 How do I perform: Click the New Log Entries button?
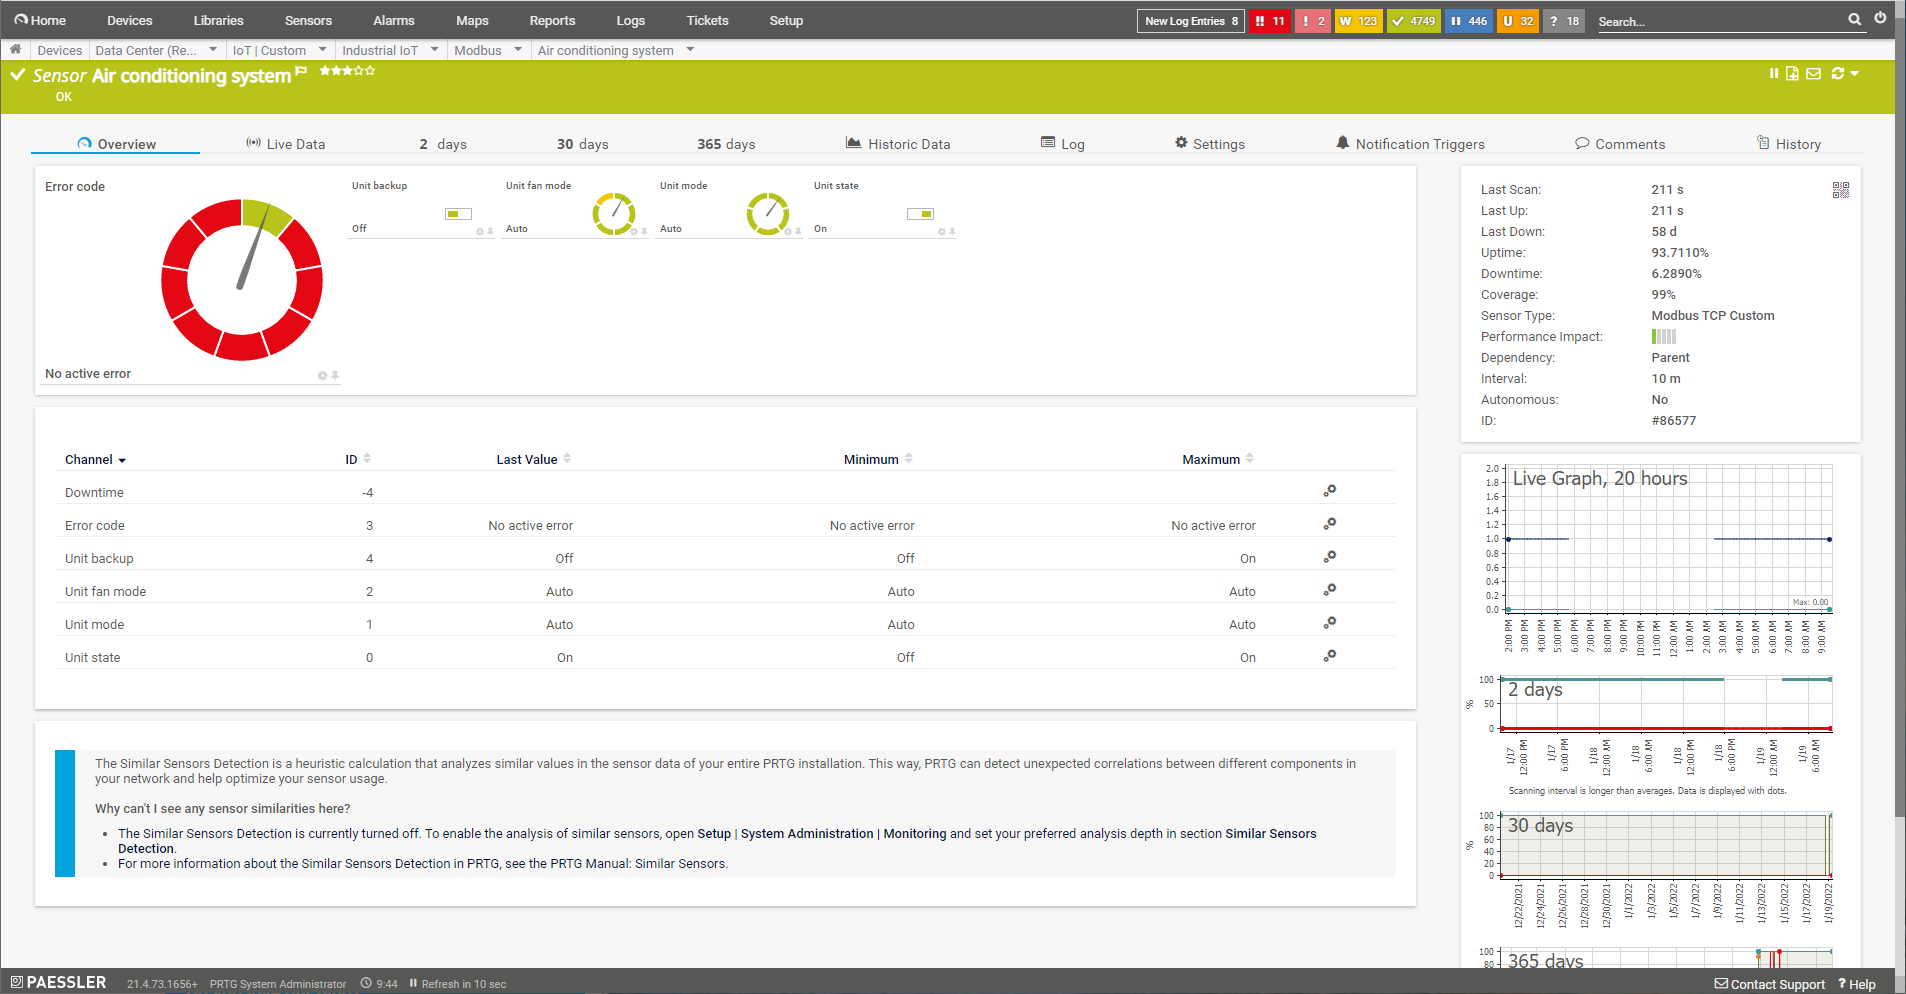(1190, 21)
